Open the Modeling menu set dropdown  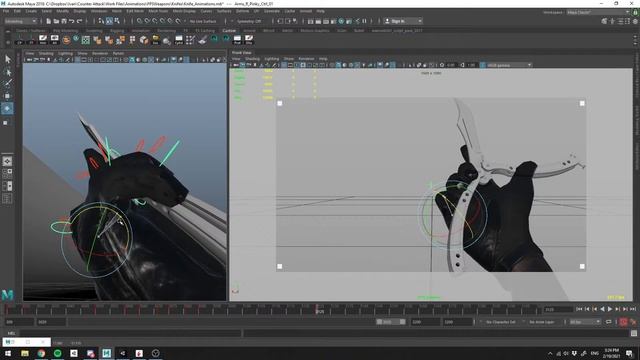(x=20, y=21)
